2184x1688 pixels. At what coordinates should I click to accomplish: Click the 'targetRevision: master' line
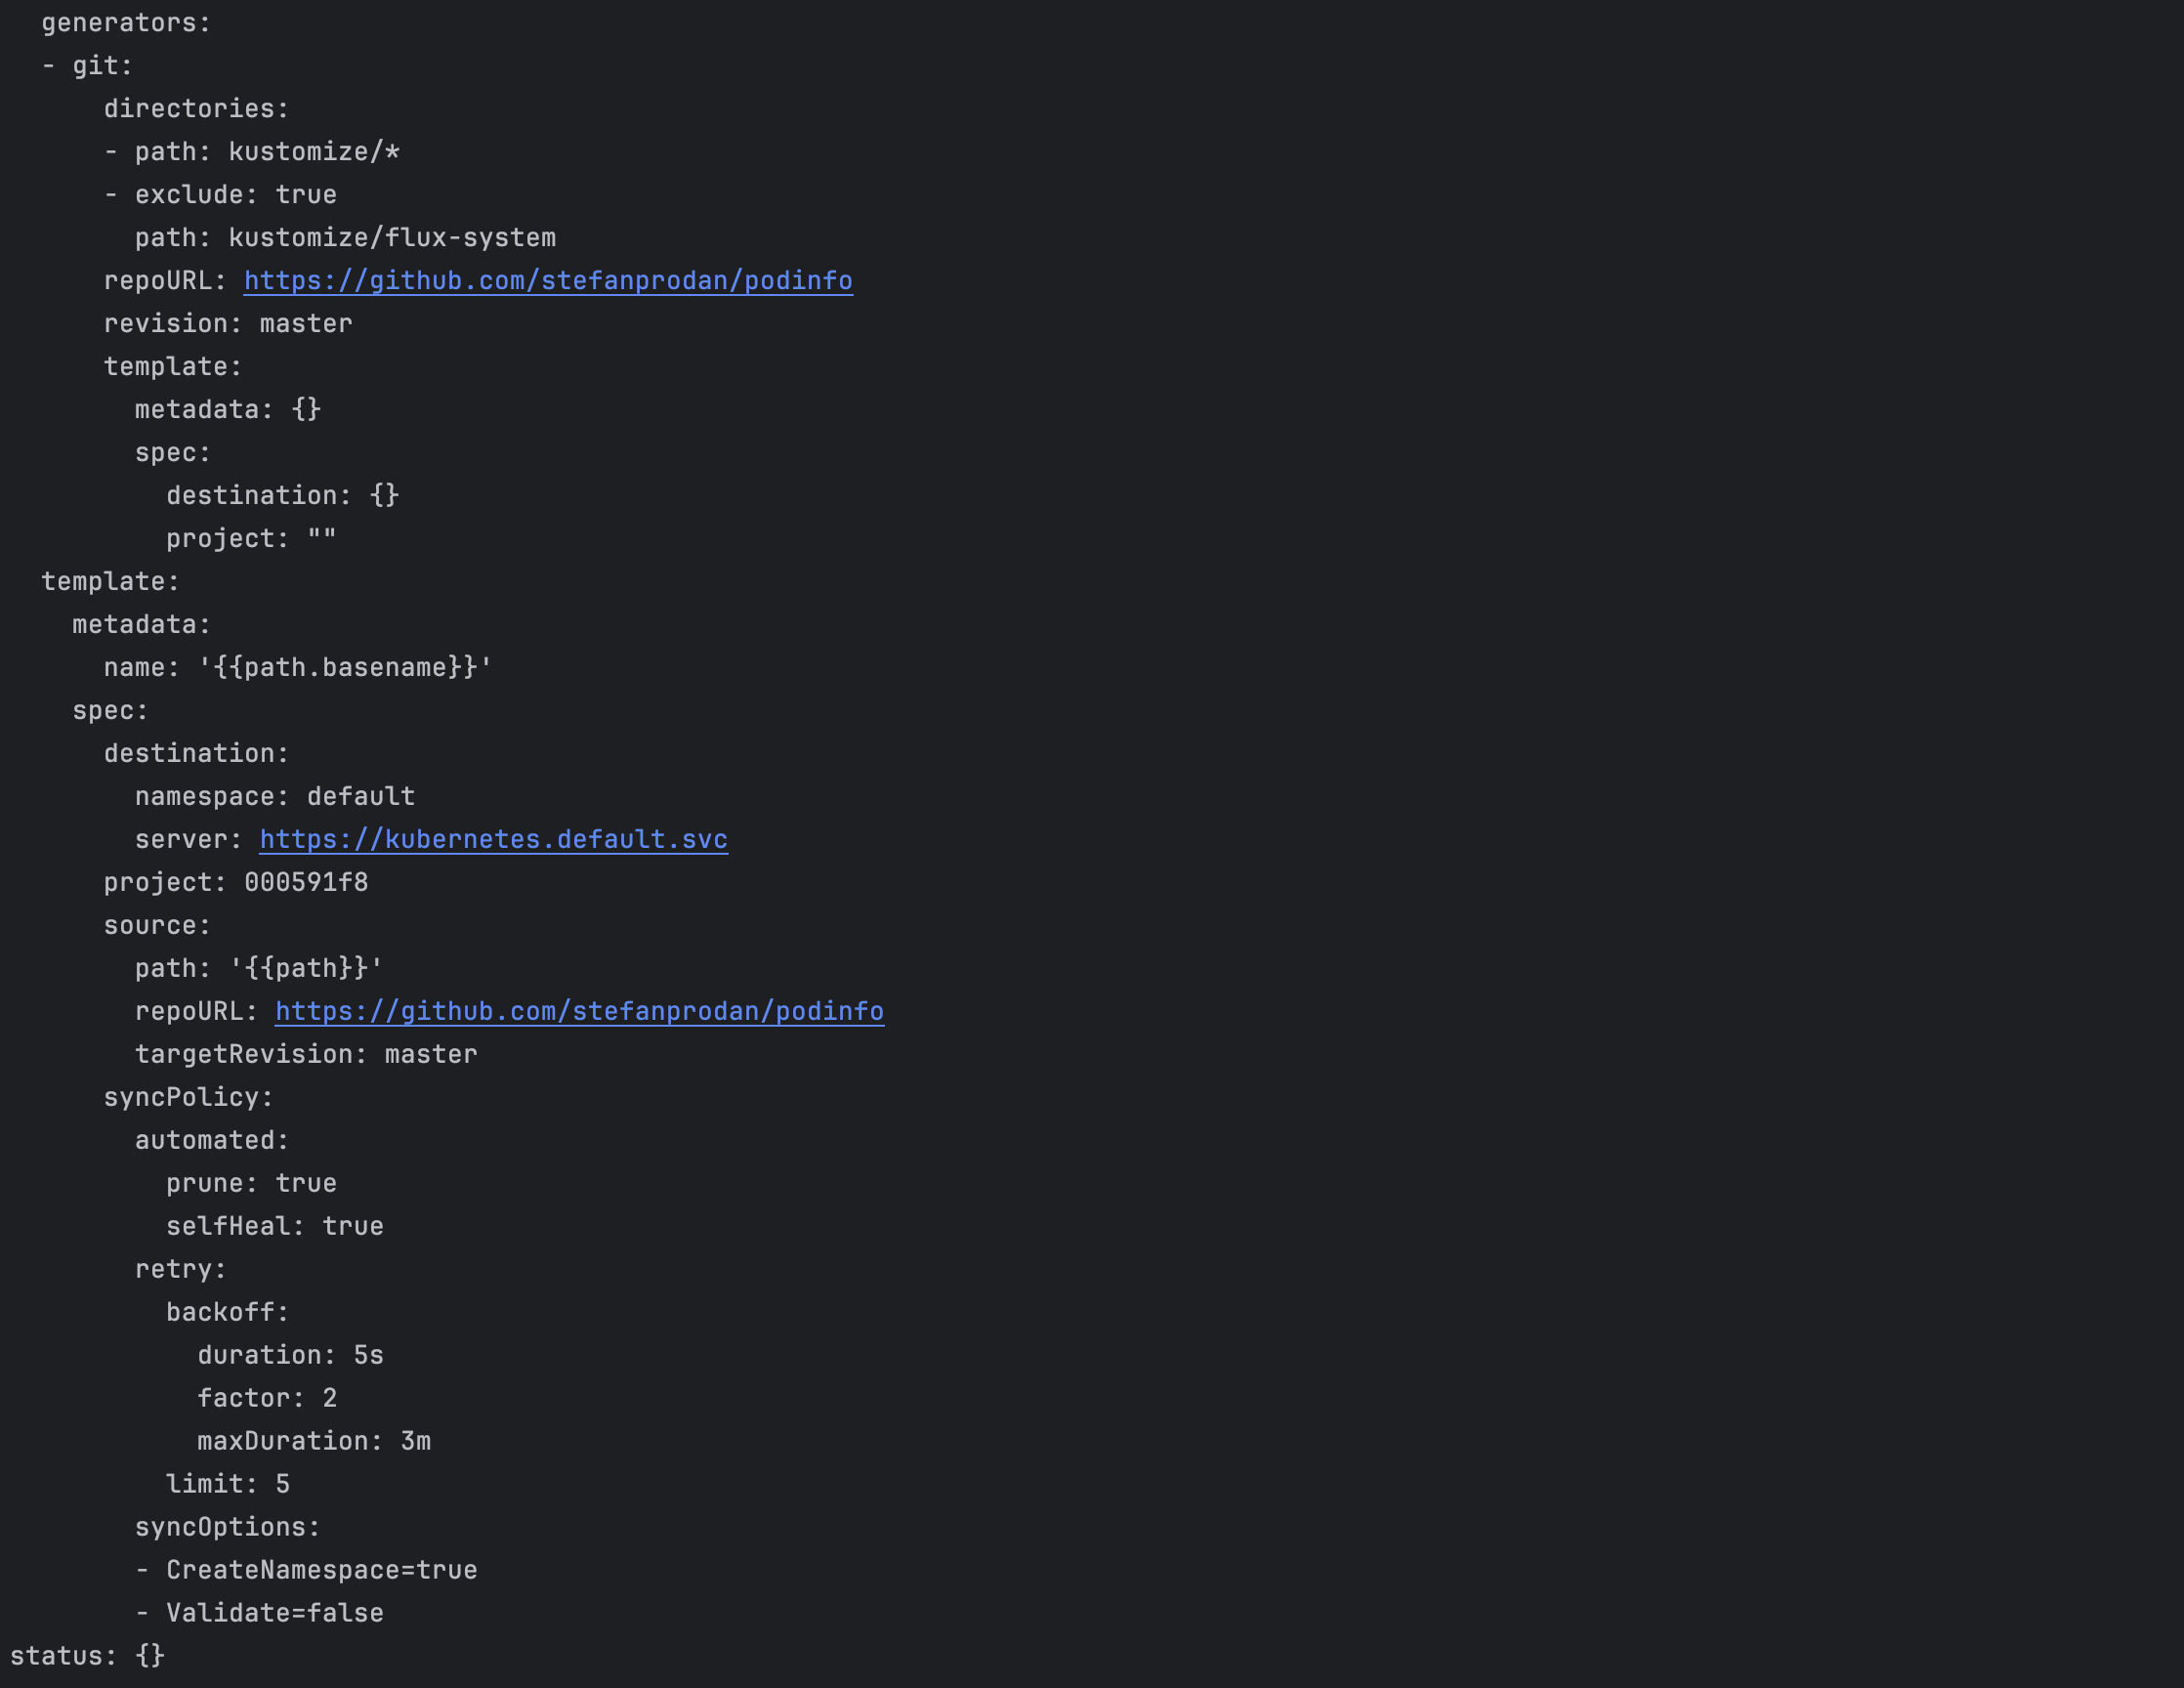coord(306,1055)
